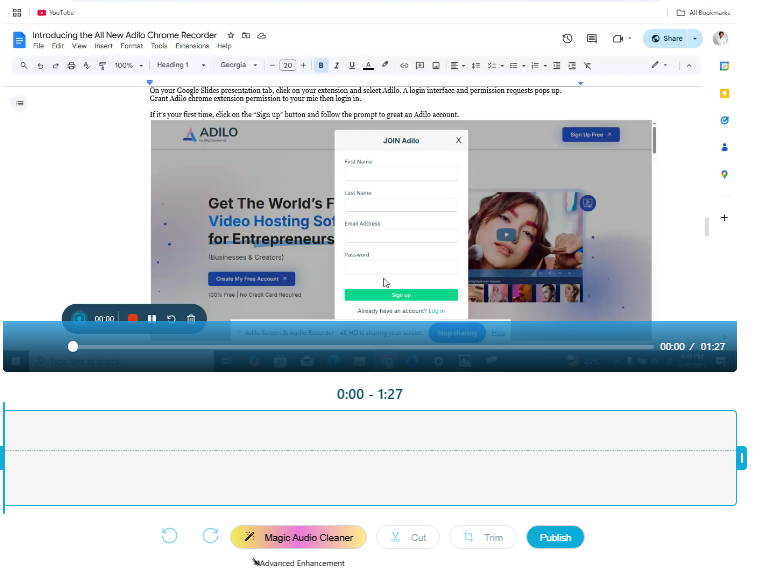This screenshot has width=774, height=584.
Task: Toggle italic formatting
Action: pyautogui.click(x=337, y=65)
